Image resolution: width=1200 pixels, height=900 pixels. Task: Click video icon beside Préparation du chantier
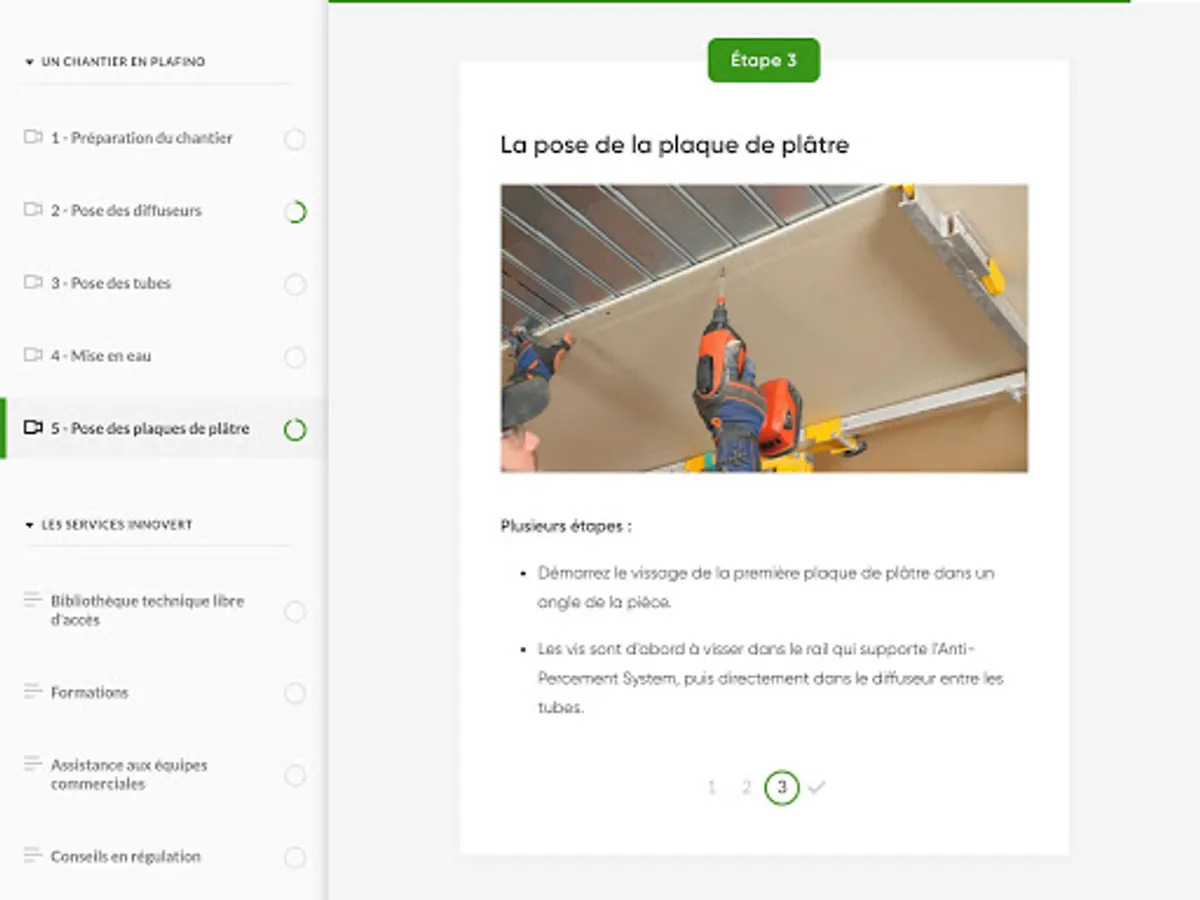click(33, 138)
